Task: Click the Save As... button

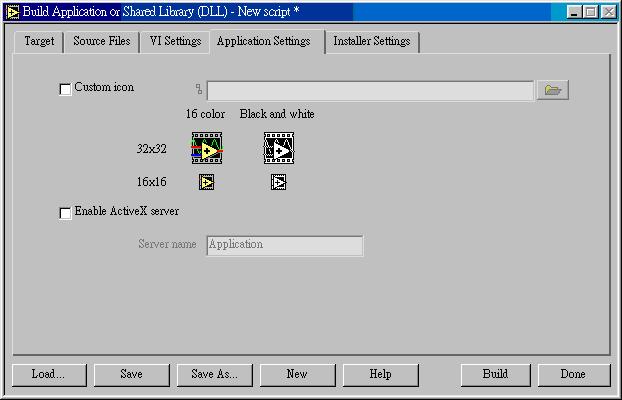Action: tap(215, 375)
